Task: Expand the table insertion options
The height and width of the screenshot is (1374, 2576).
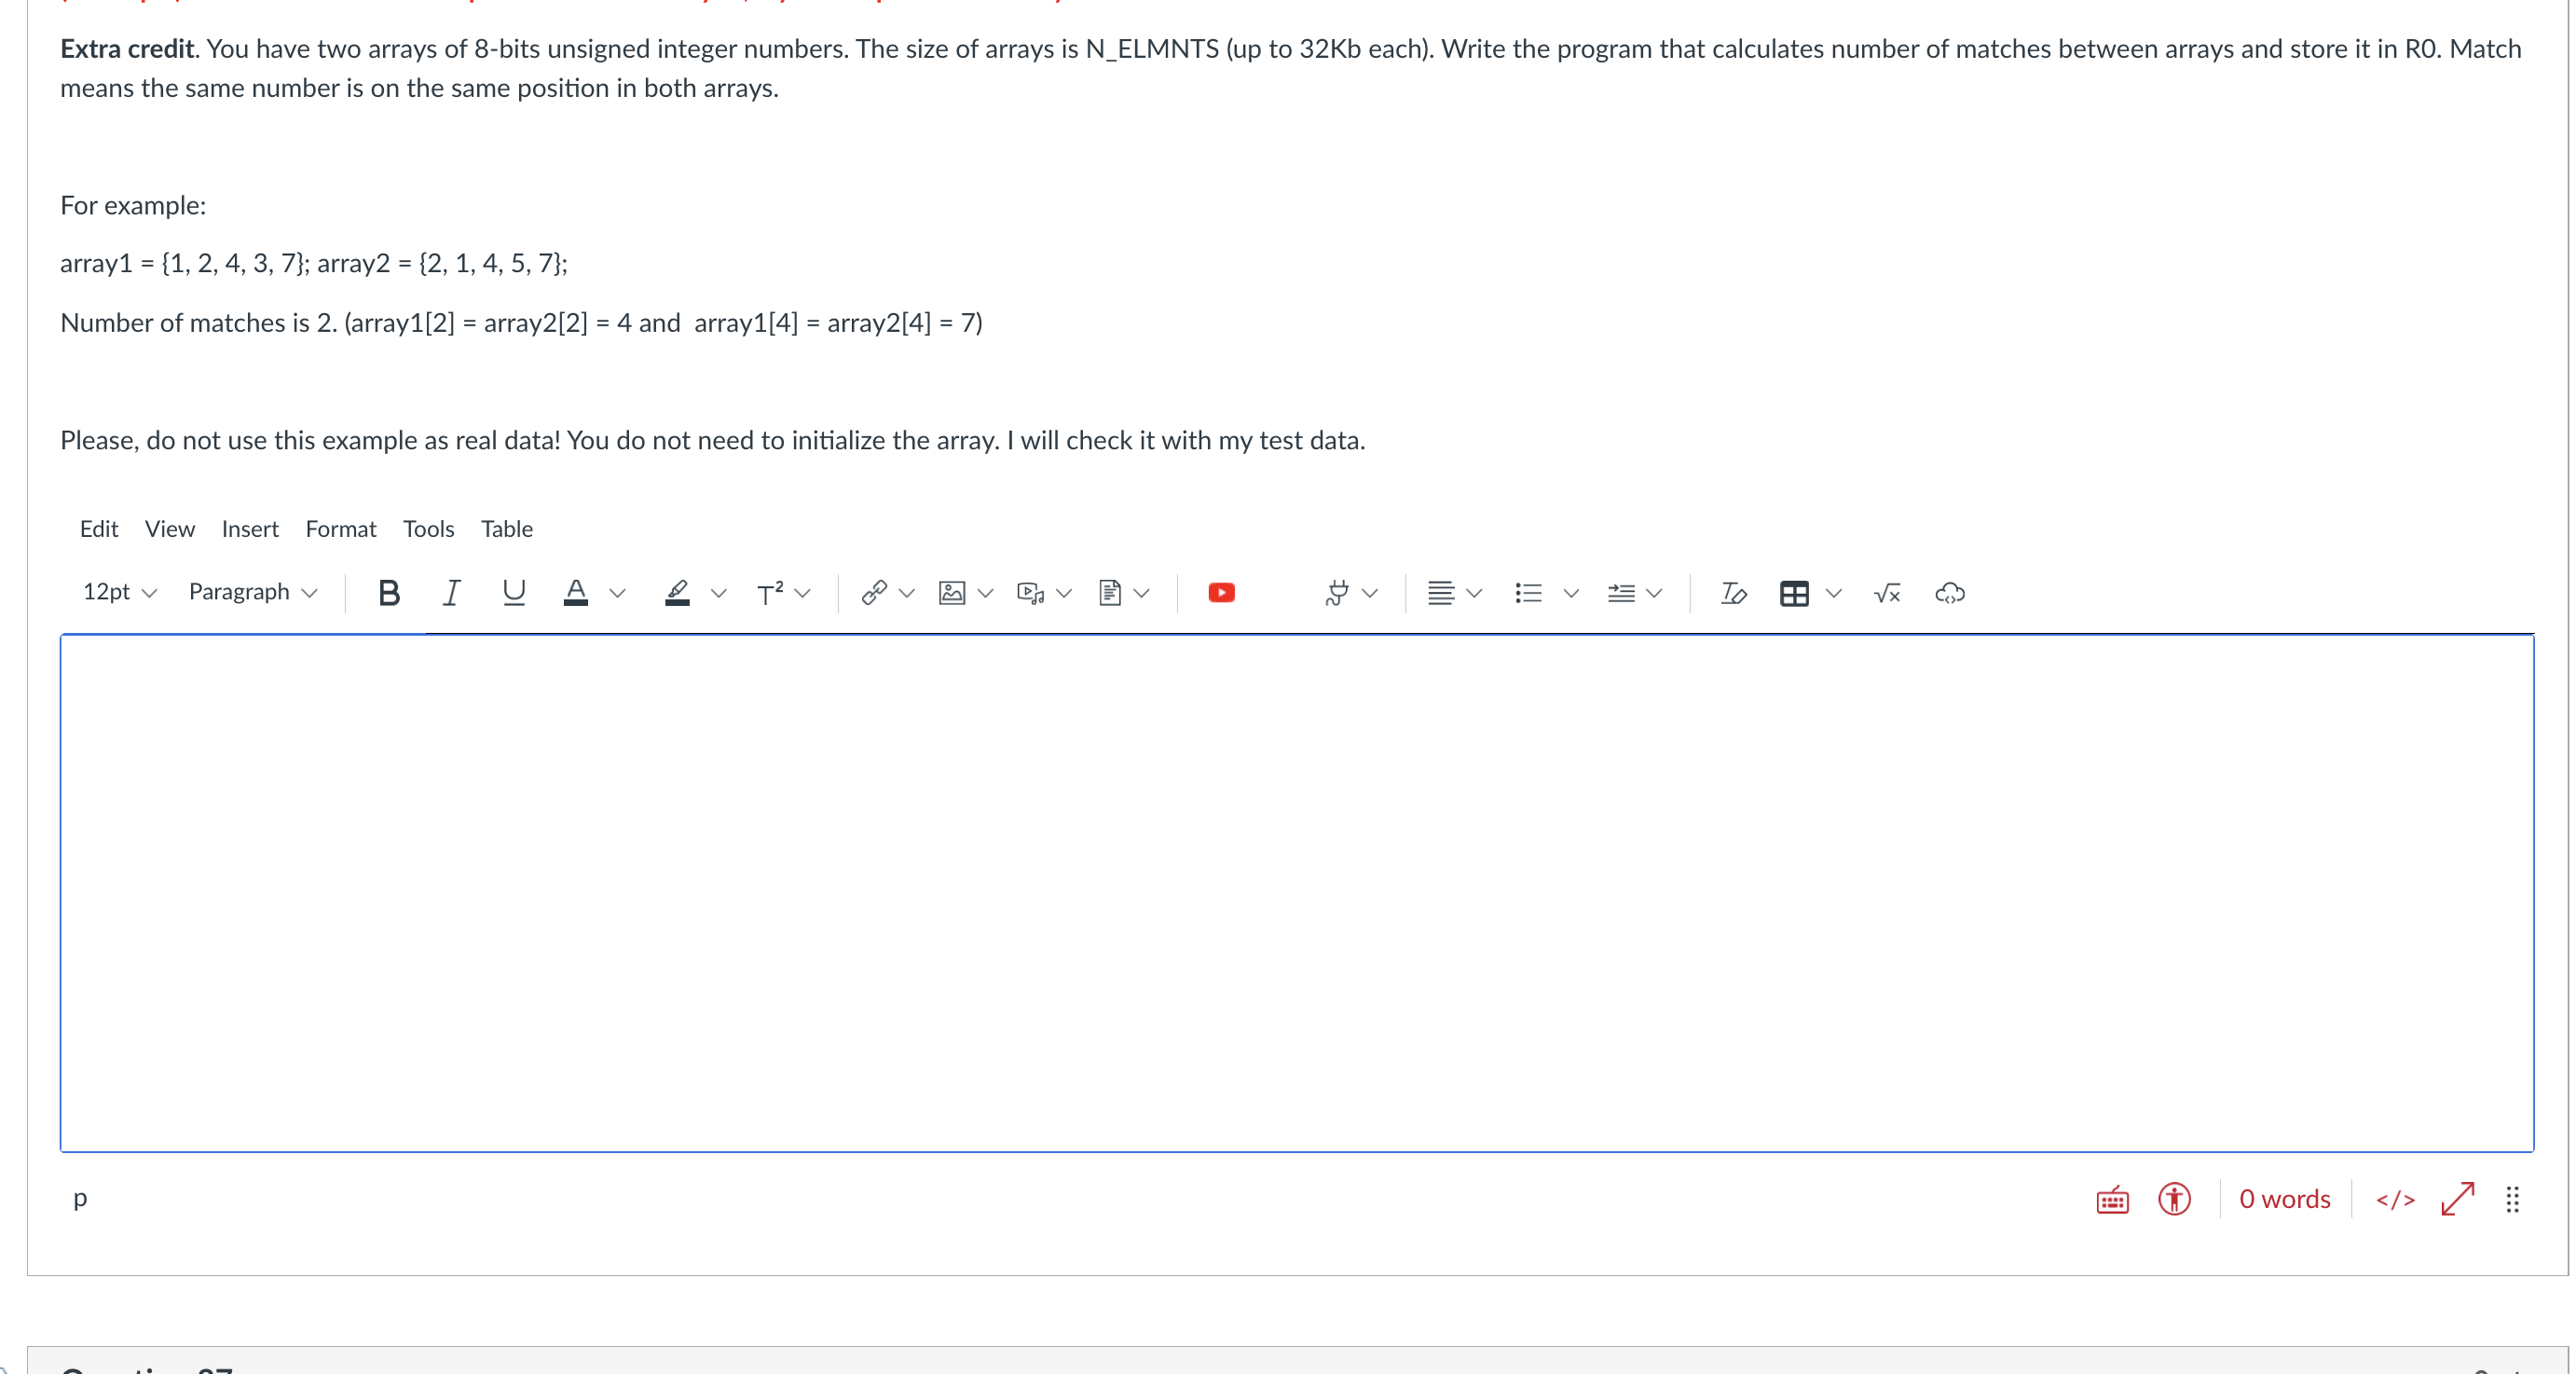Action: click(x=1833, y=593)
